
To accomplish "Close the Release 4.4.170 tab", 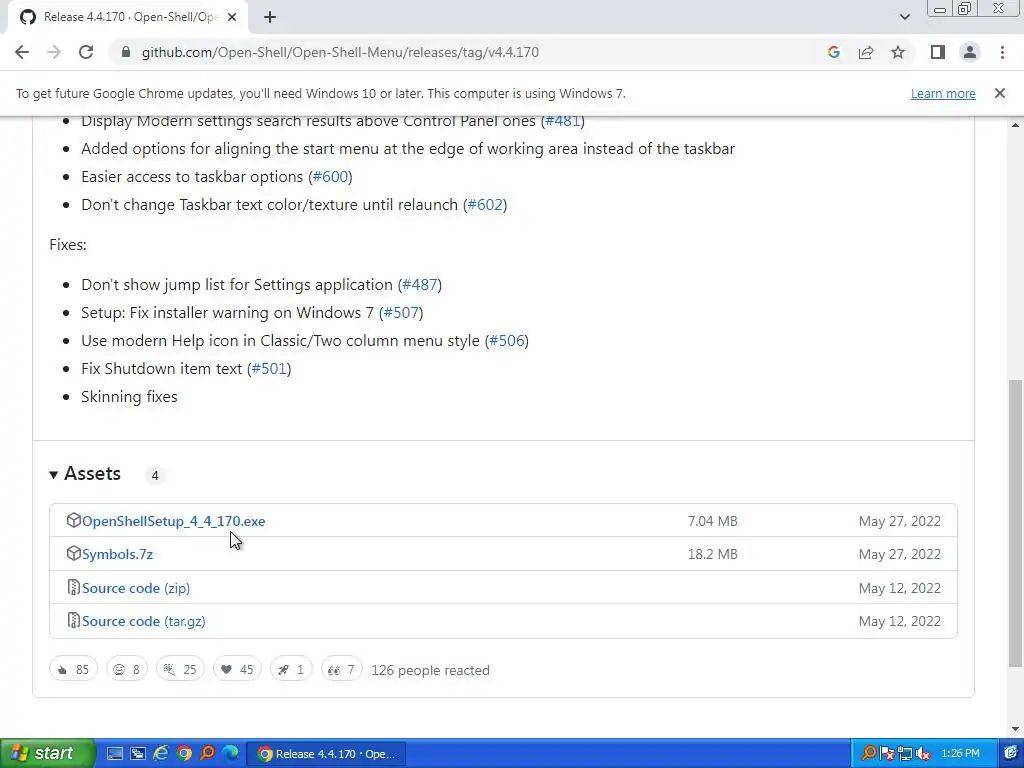I will click(x=232, y=17).
